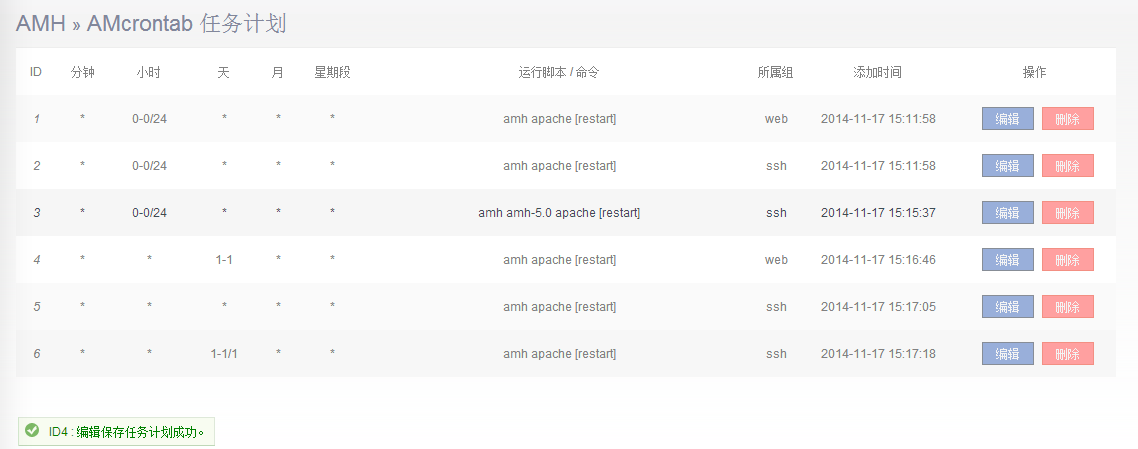
Task: Edit cron task with ID 2
Action: click(x=1007, y=166)
